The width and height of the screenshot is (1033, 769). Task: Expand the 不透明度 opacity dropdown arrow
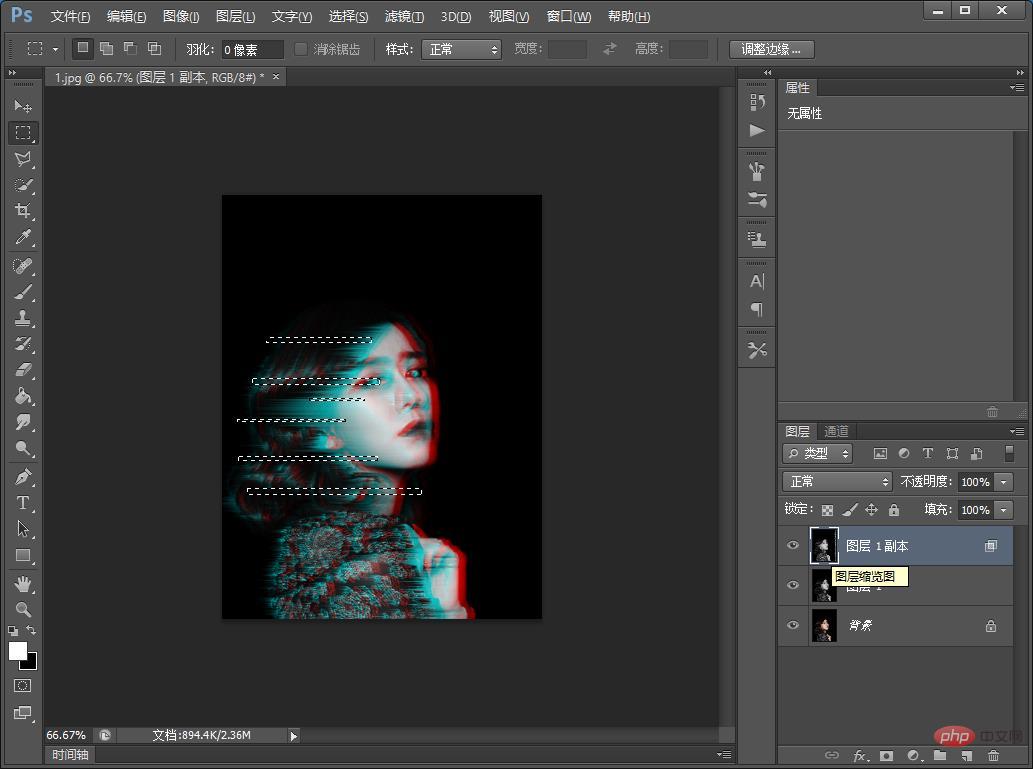(x=1004, y=482)
